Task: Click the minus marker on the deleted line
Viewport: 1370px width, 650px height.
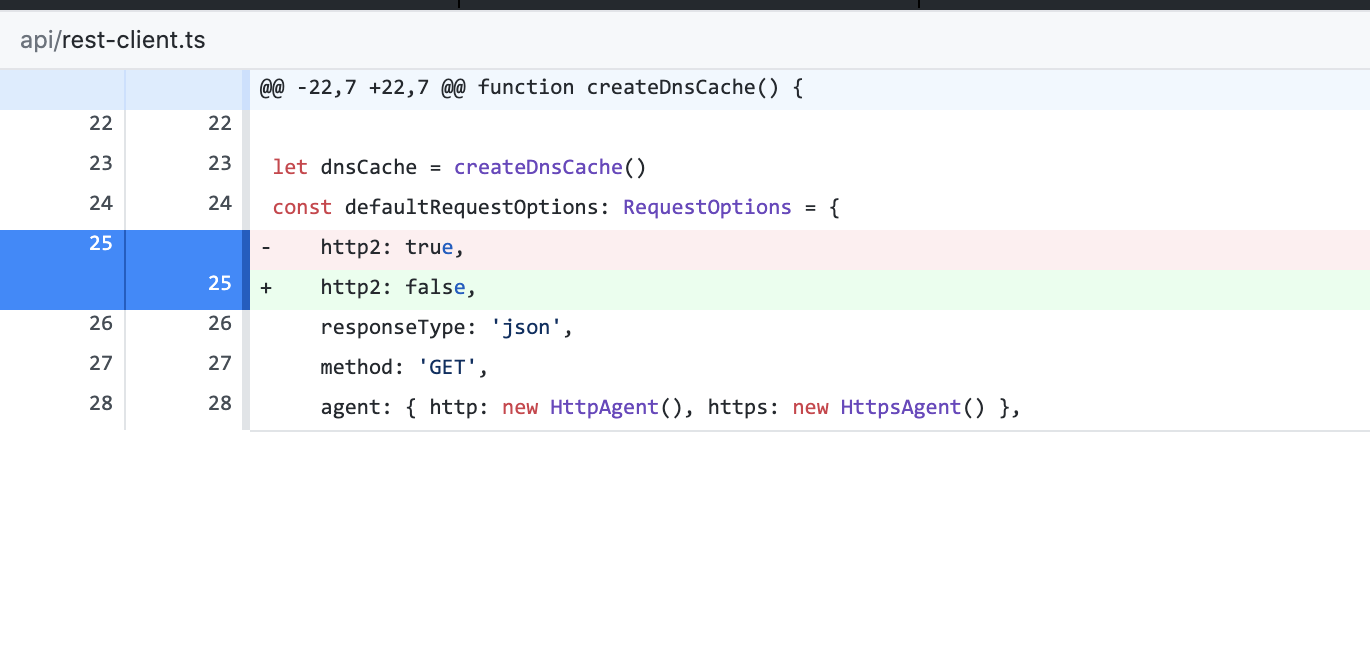Action: point(265,248)
